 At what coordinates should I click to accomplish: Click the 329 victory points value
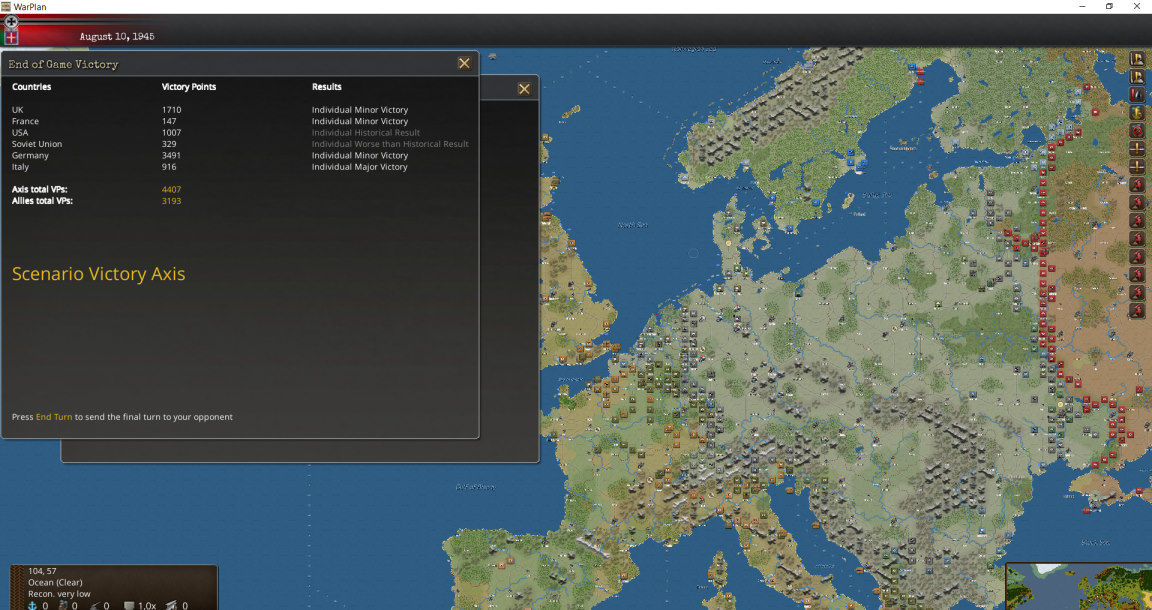169,144
